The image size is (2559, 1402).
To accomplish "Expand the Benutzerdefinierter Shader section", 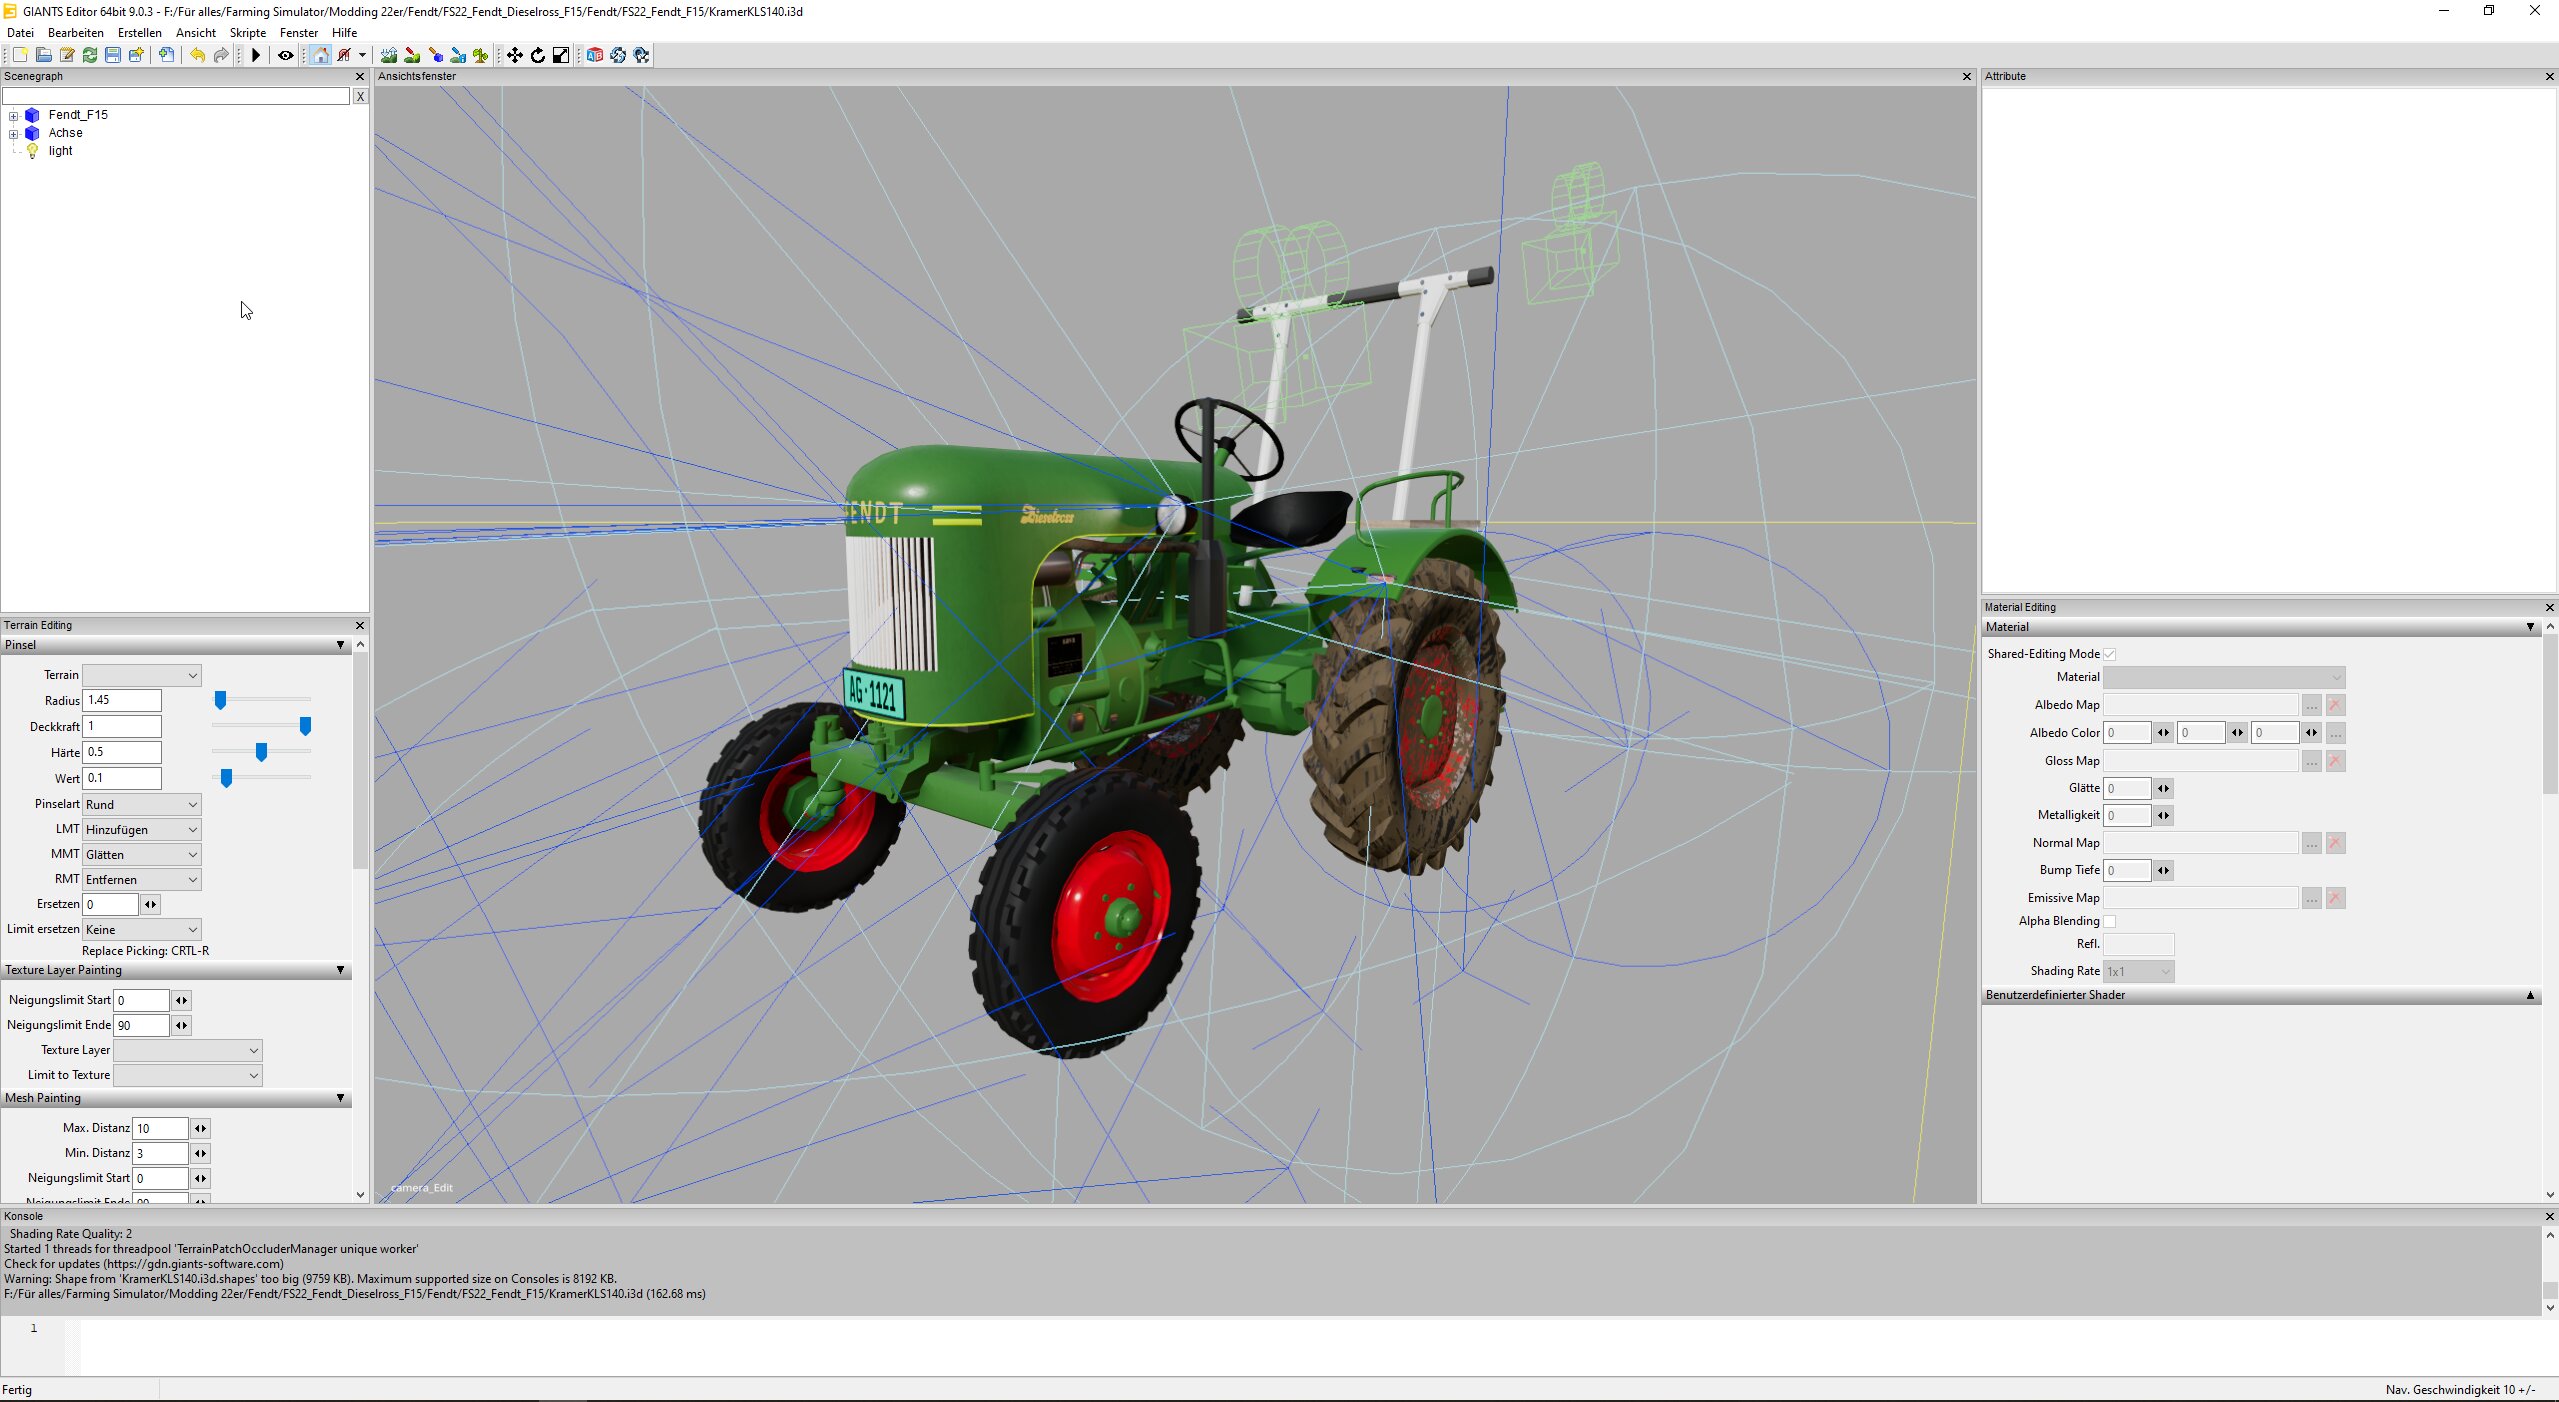I will 2530,995.
